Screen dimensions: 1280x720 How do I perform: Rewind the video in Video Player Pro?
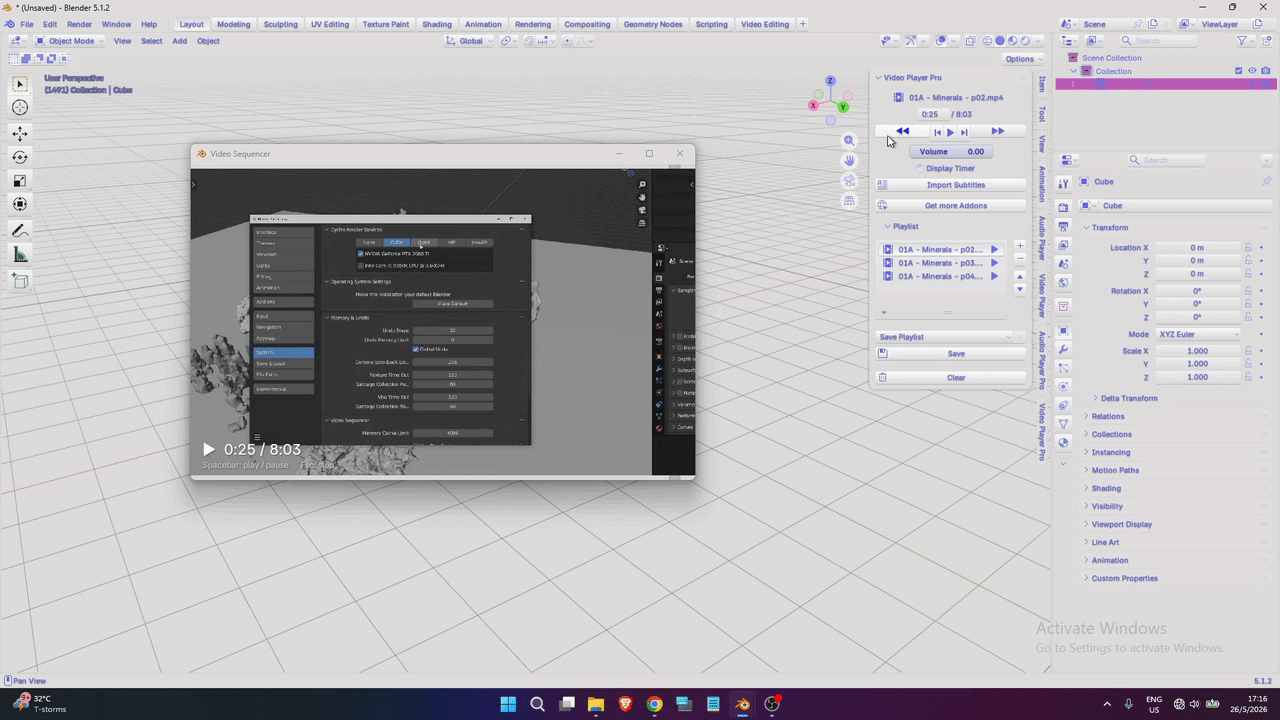902,131
